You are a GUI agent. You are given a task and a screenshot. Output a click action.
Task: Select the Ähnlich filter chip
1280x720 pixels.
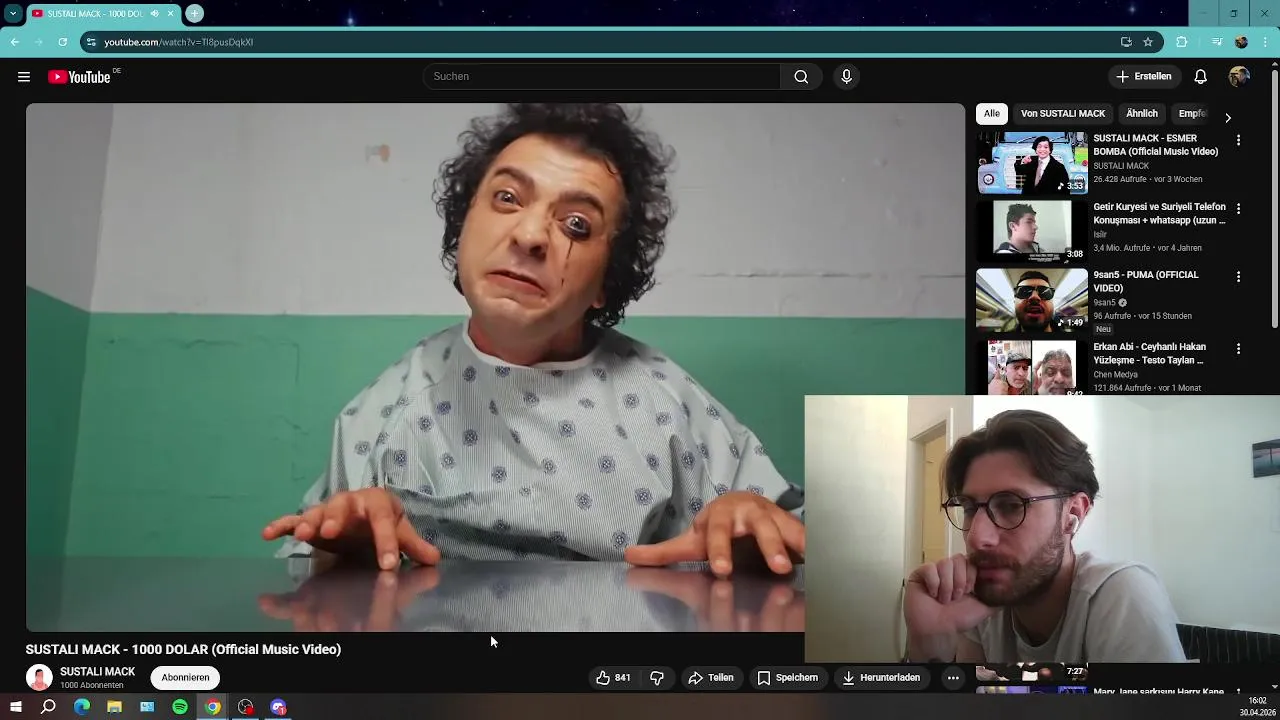tap(1141, 114)
